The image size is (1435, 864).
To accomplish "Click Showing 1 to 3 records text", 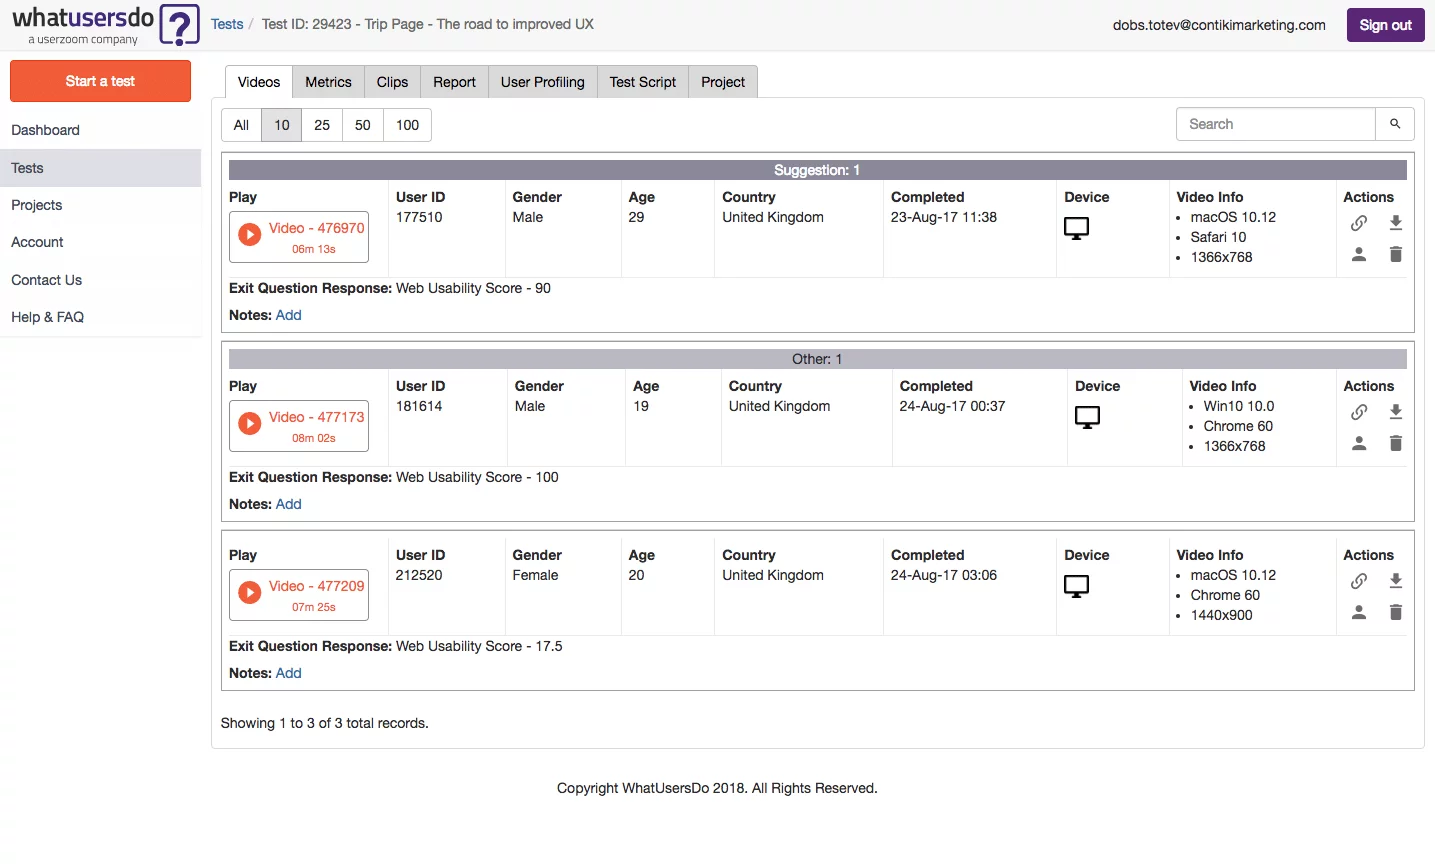I will [324, 723].
